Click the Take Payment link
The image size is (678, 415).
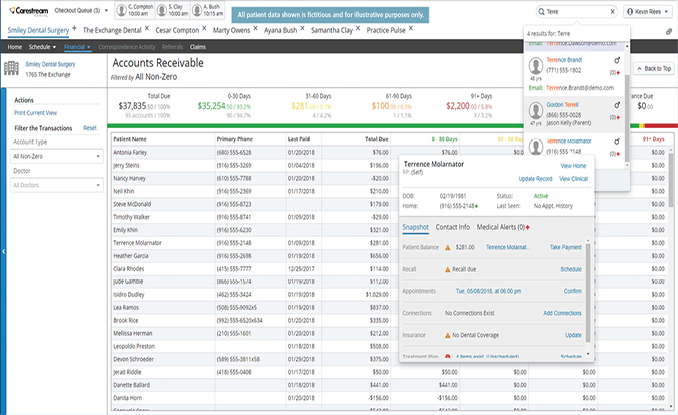[565, 247]
